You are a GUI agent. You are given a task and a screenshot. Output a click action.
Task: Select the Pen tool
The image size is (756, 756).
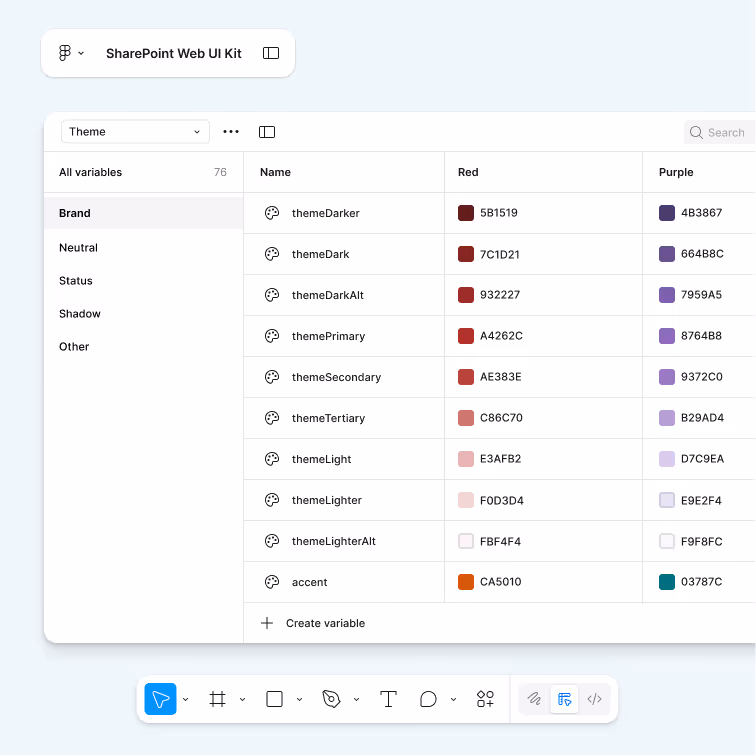pyautogui.click(x=331, y=699)
